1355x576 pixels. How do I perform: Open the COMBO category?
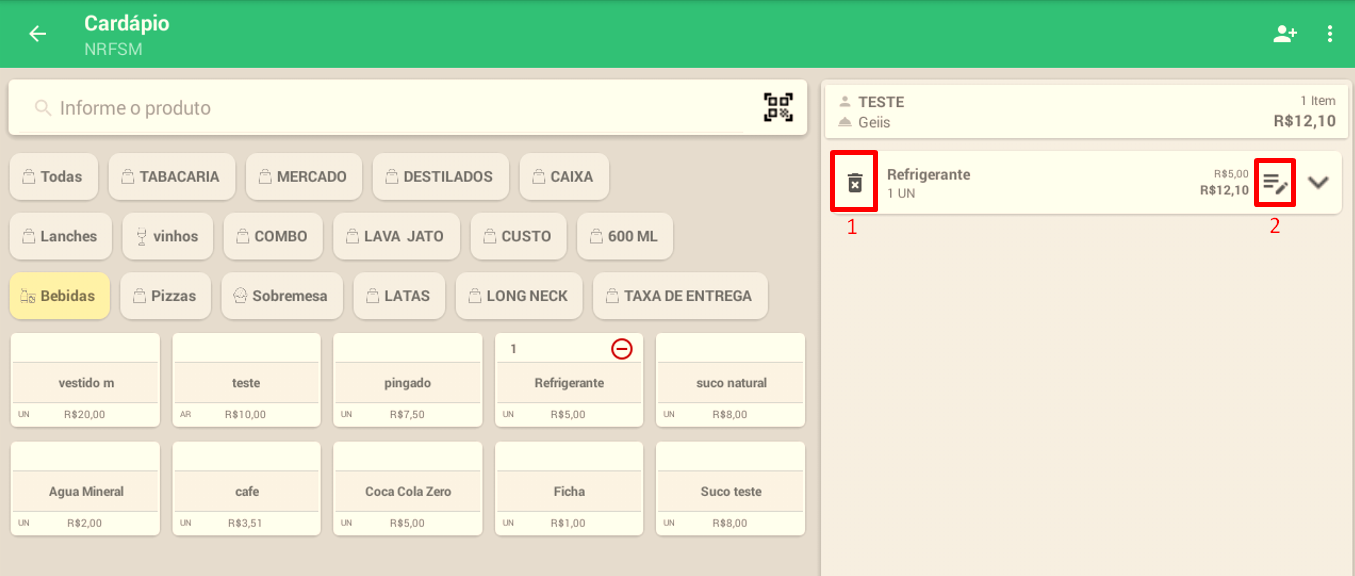click(273, 236)
